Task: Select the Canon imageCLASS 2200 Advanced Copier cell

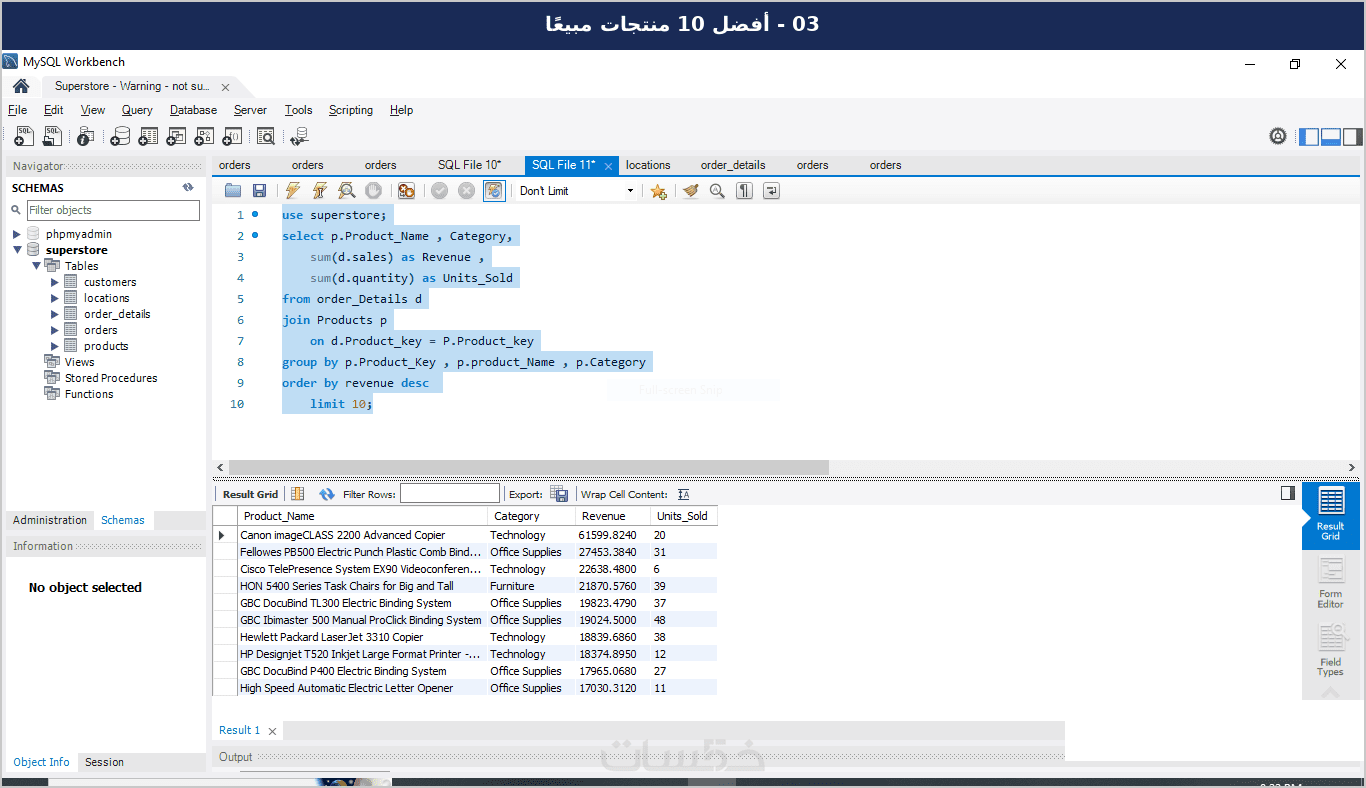Action: tap(362, 535)
